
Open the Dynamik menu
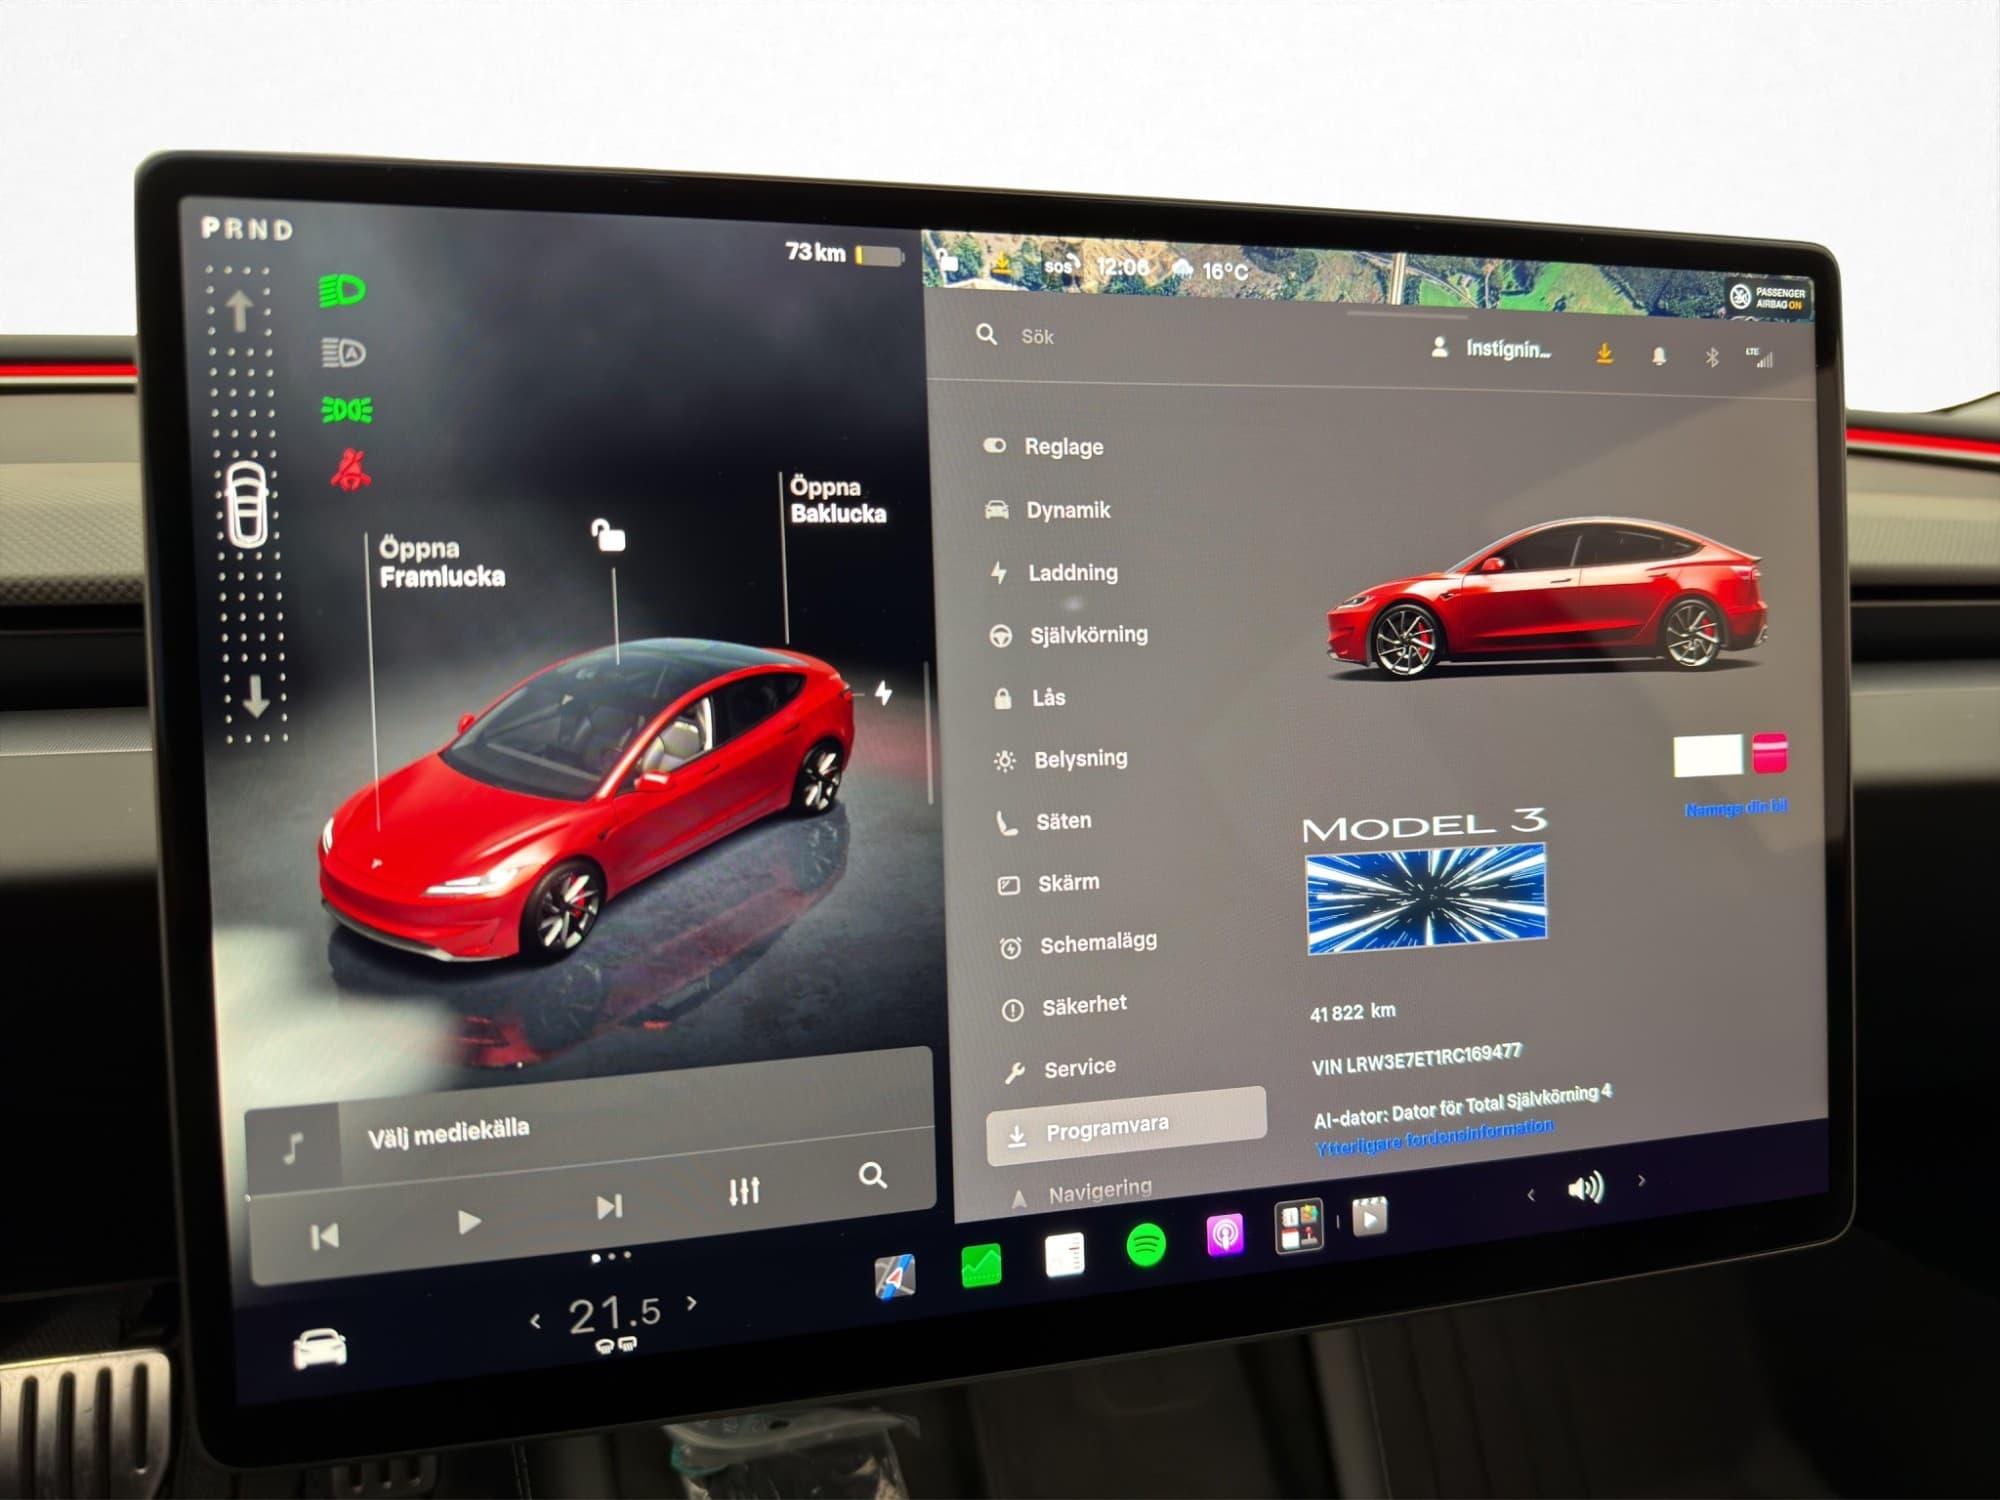(x=1048, y=510)
